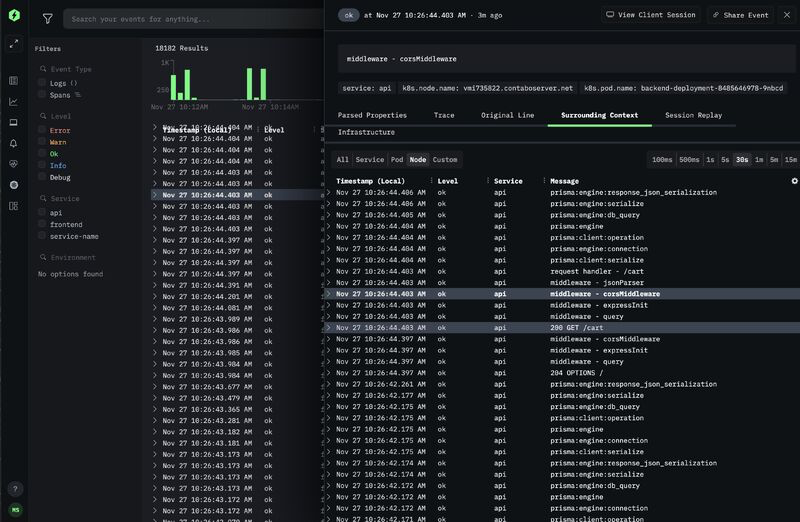Open the MS user avatar

[x=15, y=510]
